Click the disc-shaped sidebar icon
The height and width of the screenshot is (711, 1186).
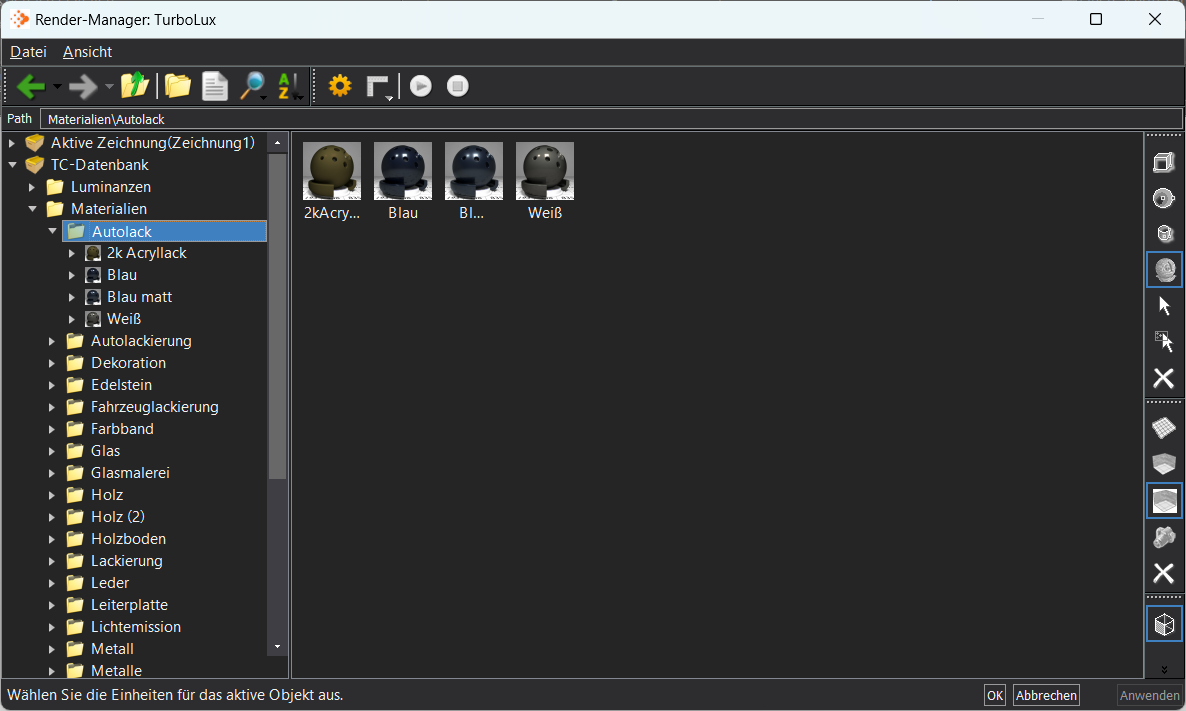(x=1164, y=198)
